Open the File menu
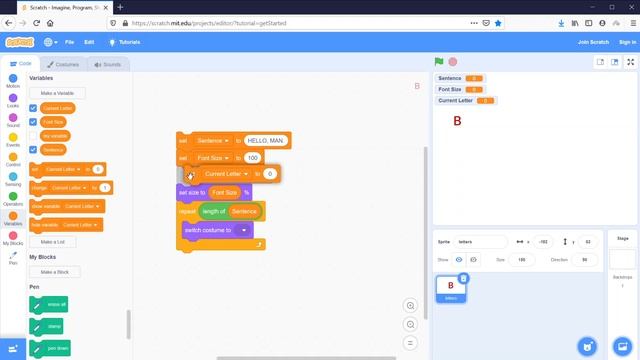Image resolution: width=640 pixels, height=360 pixels. pos(69,42)
